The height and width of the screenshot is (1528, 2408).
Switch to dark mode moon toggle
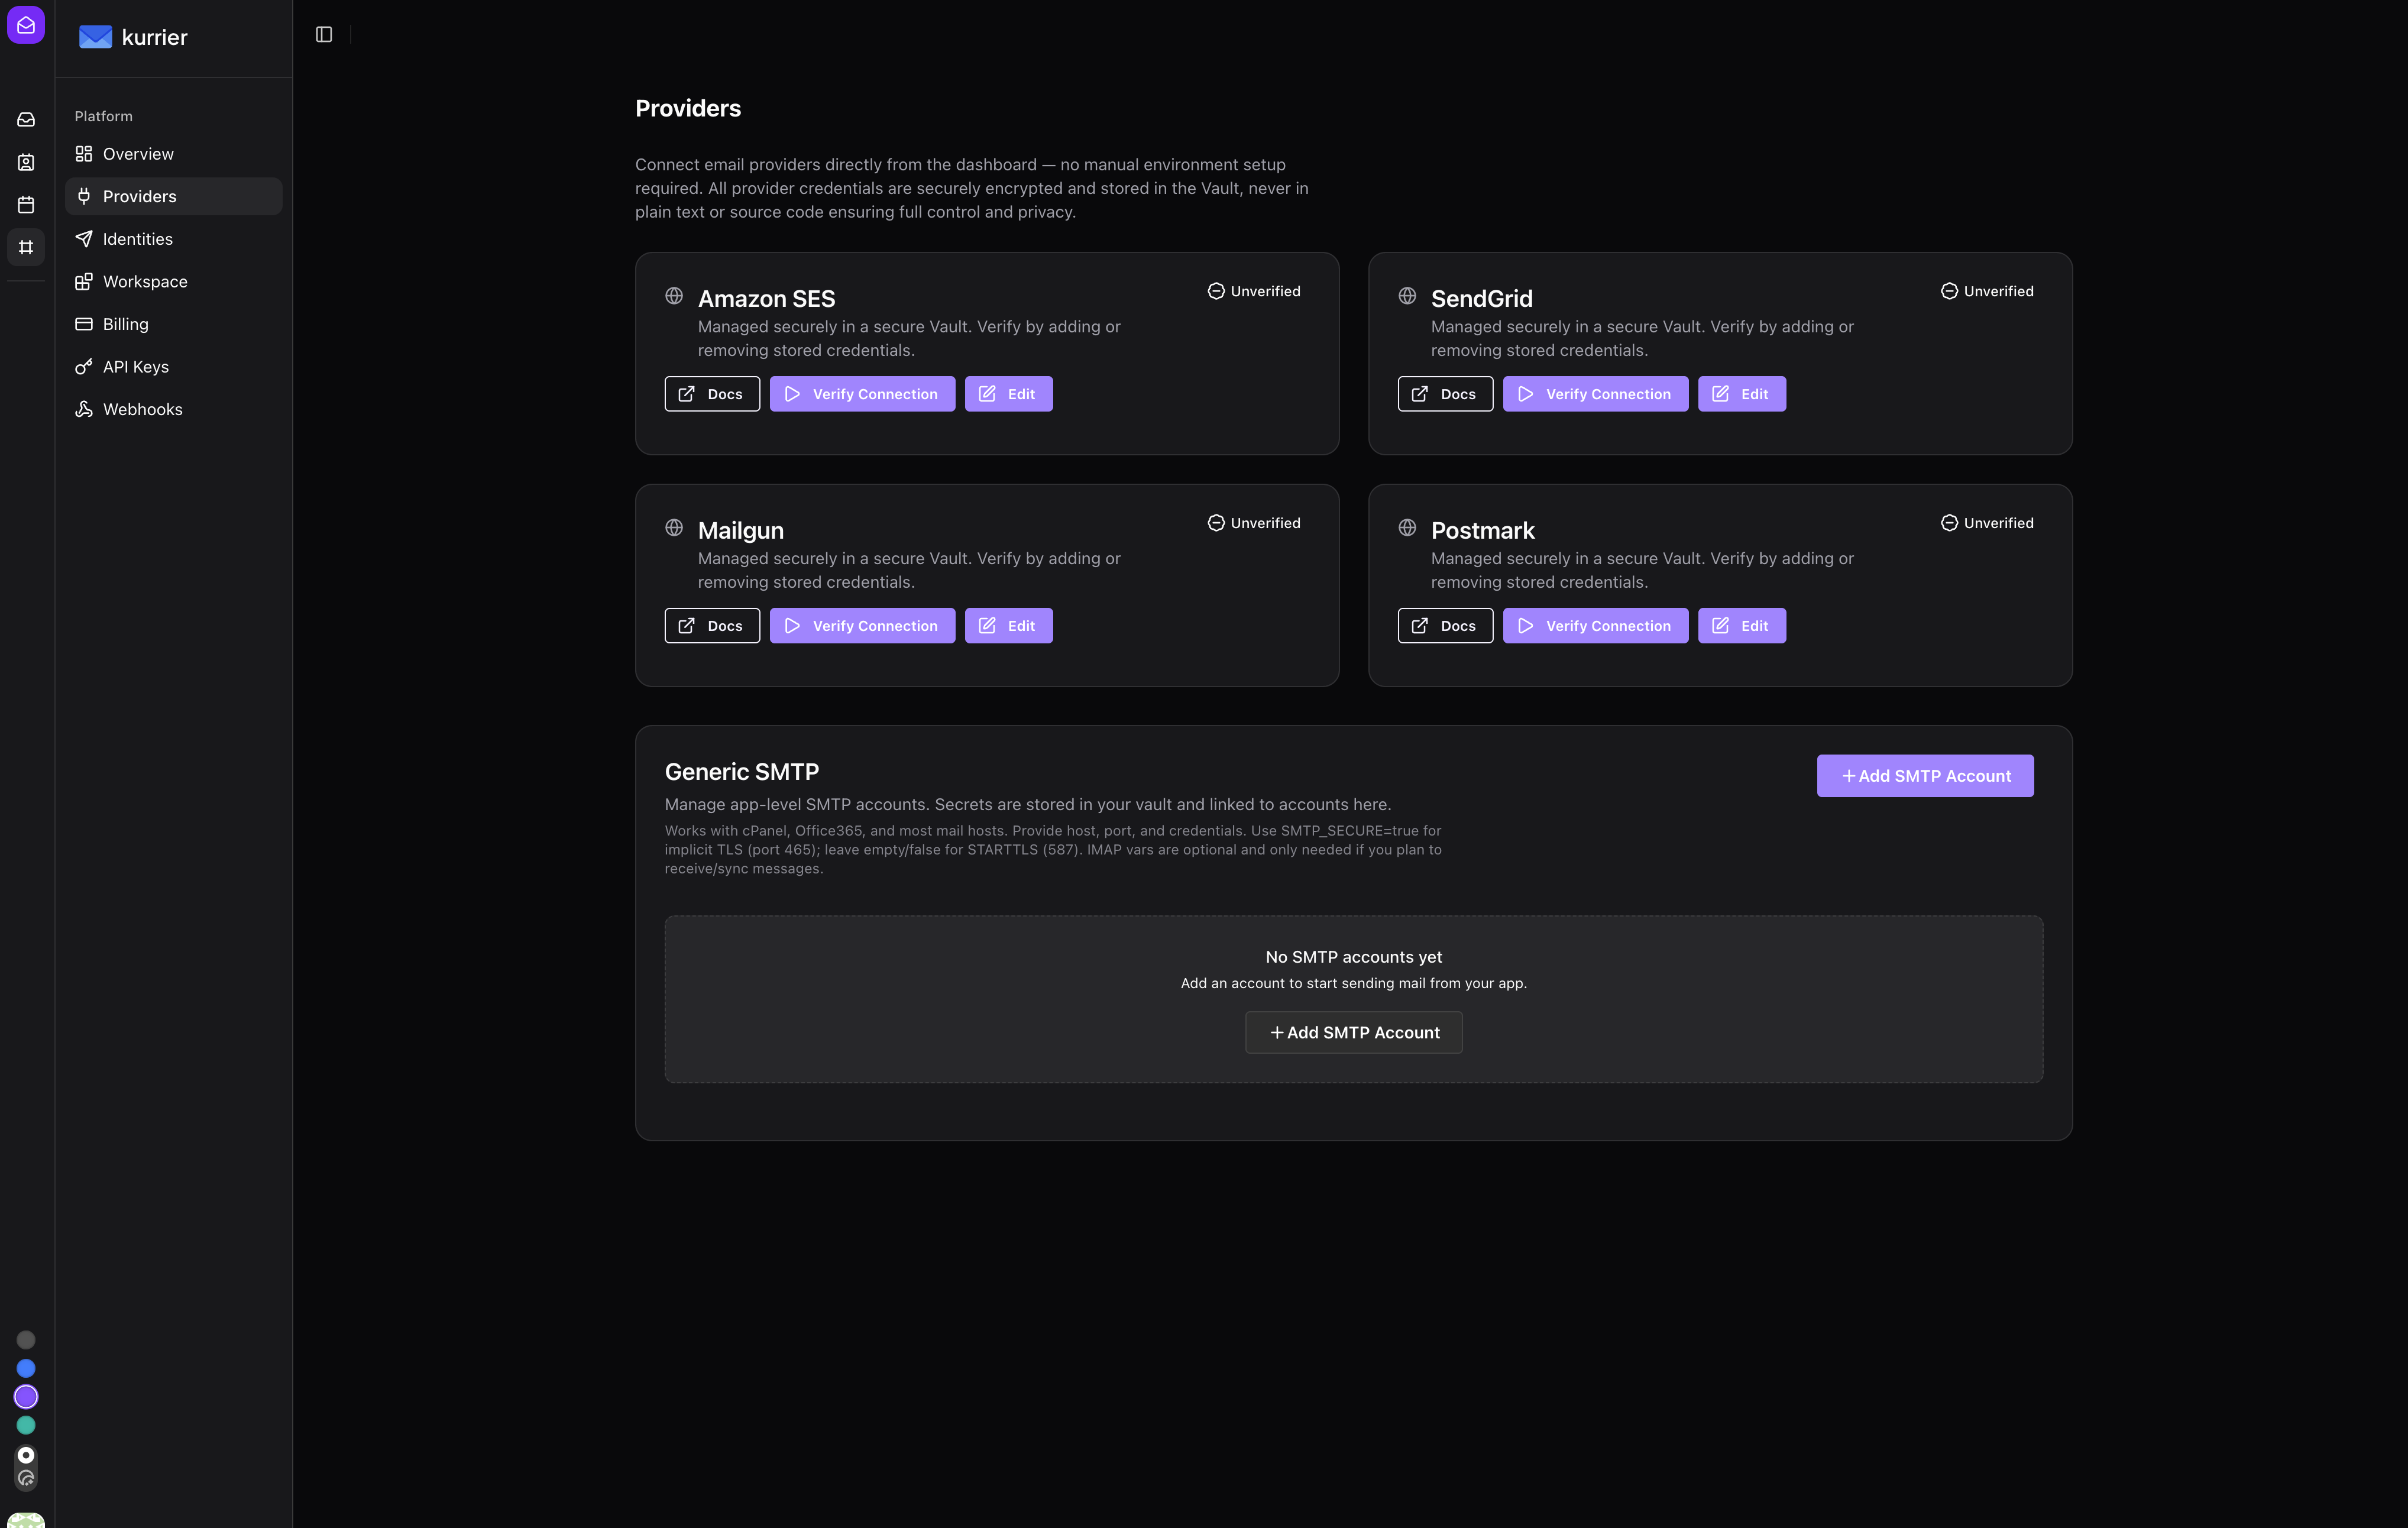click(26, 1478)
